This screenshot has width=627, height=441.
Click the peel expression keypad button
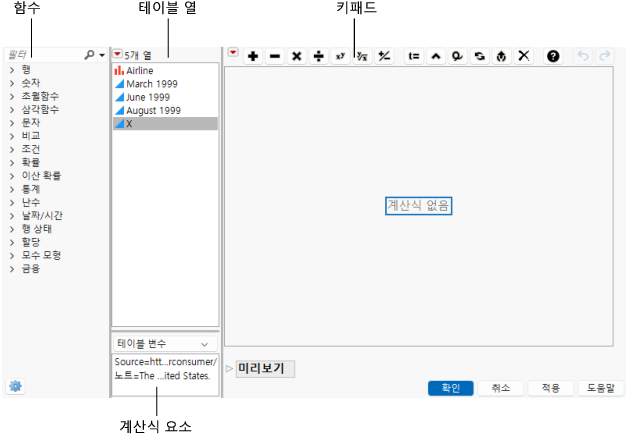pos(501,56)
